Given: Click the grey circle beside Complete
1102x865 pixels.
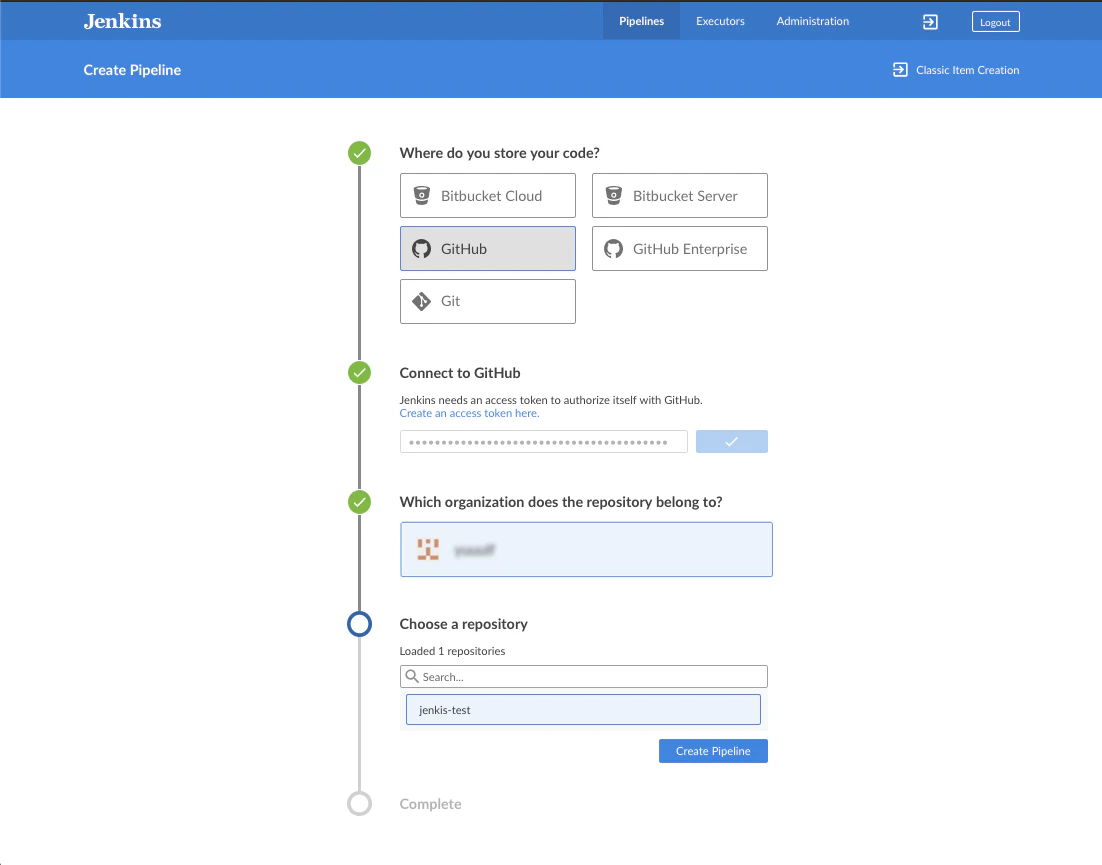Looking at the screenshot, I should tap(359, 804).
